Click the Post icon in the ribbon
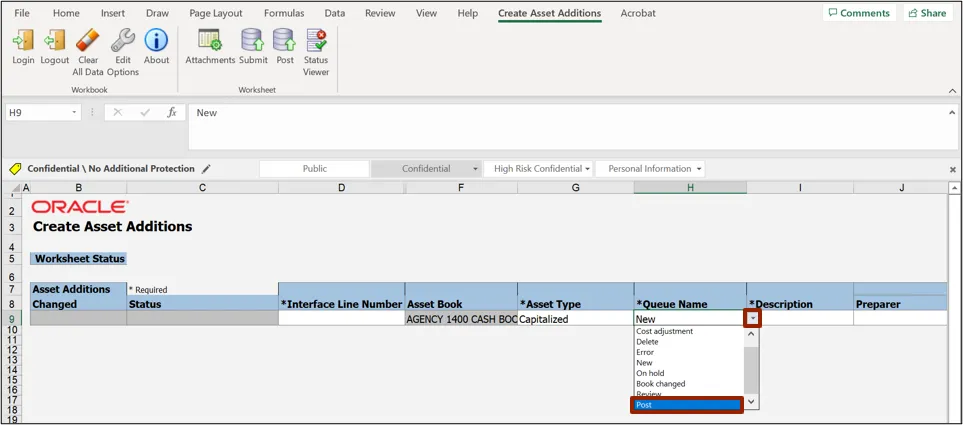Image resolution: width=963 pixels, height=425 pixels. pos(285,42)
